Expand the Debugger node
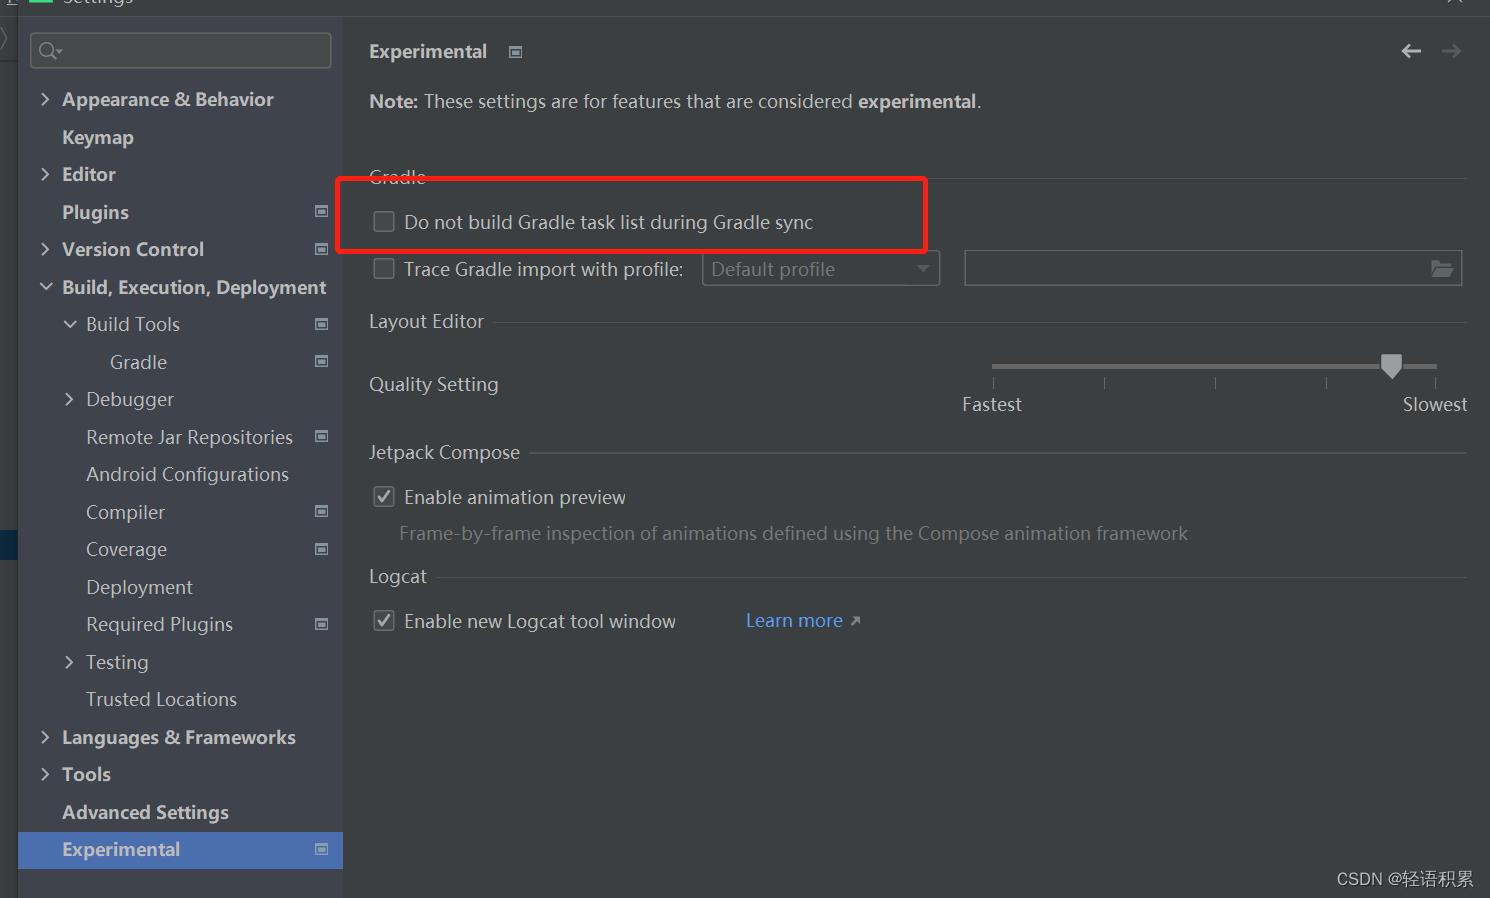 69,399
